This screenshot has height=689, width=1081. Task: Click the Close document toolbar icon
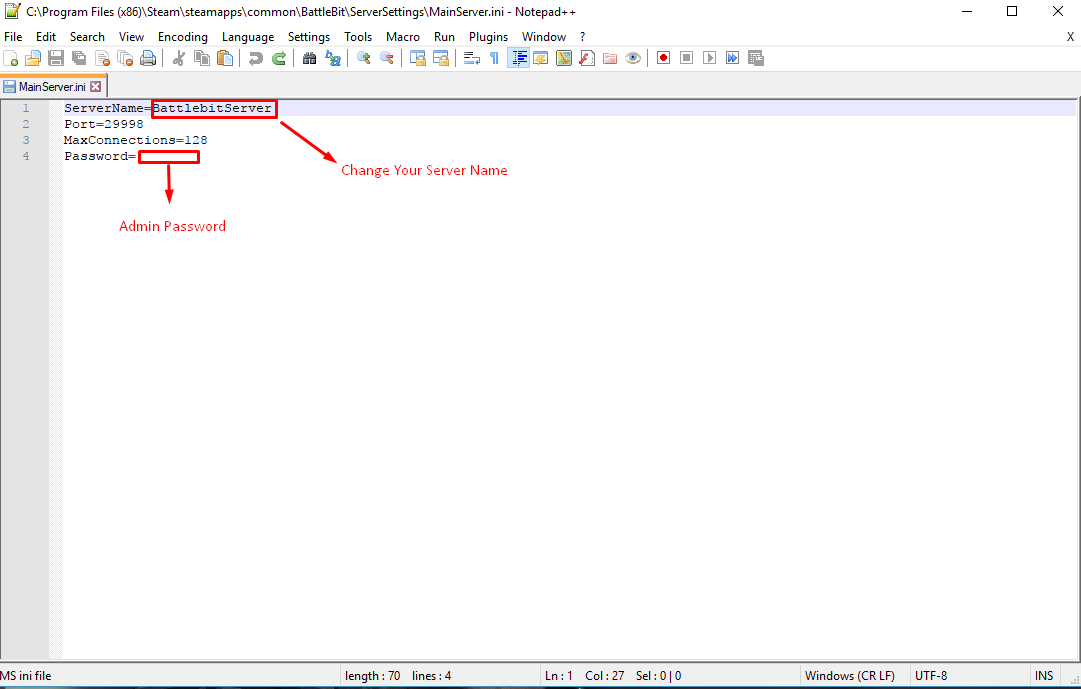tap(102, 59)
